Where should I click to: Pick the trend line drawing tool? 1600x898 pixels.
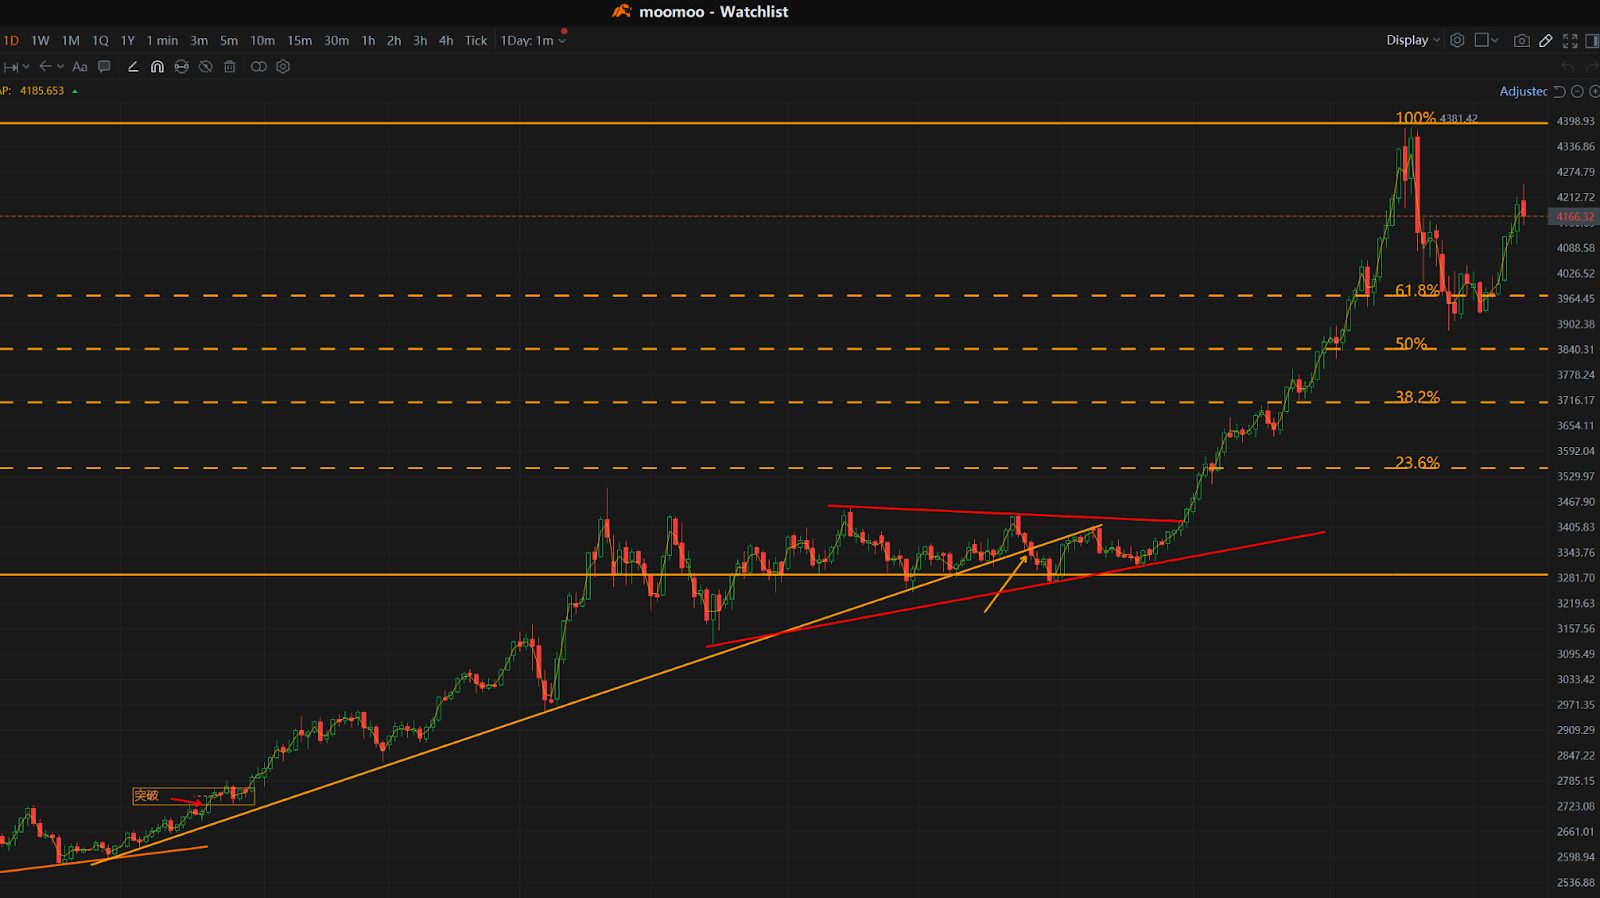(x=133, y=67)
